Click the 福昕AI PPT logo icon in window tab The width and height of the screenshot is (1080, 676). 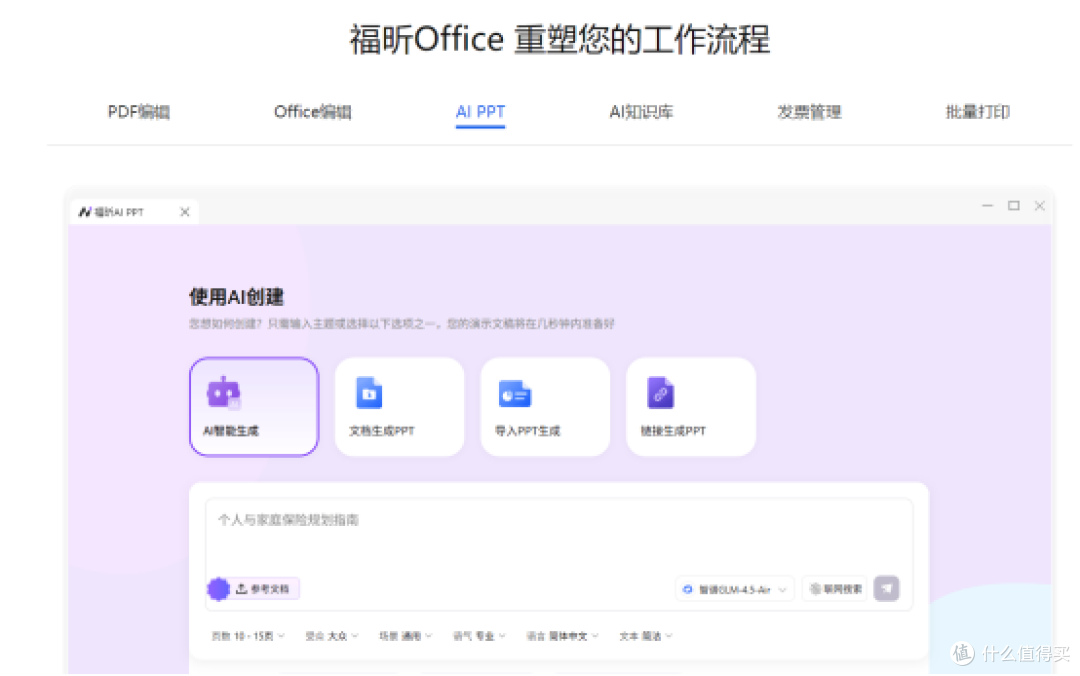[85, 212]
